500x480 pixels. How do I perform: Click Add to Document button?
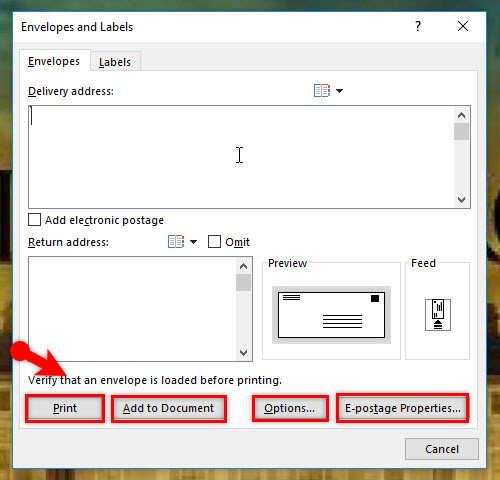[x=169, y=408]
